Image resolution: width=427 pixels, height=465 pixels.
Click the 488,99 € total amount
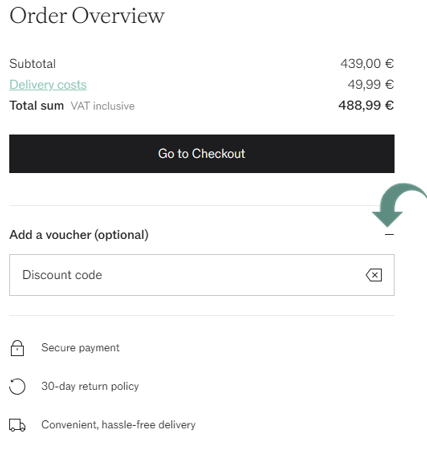(366, 106)
